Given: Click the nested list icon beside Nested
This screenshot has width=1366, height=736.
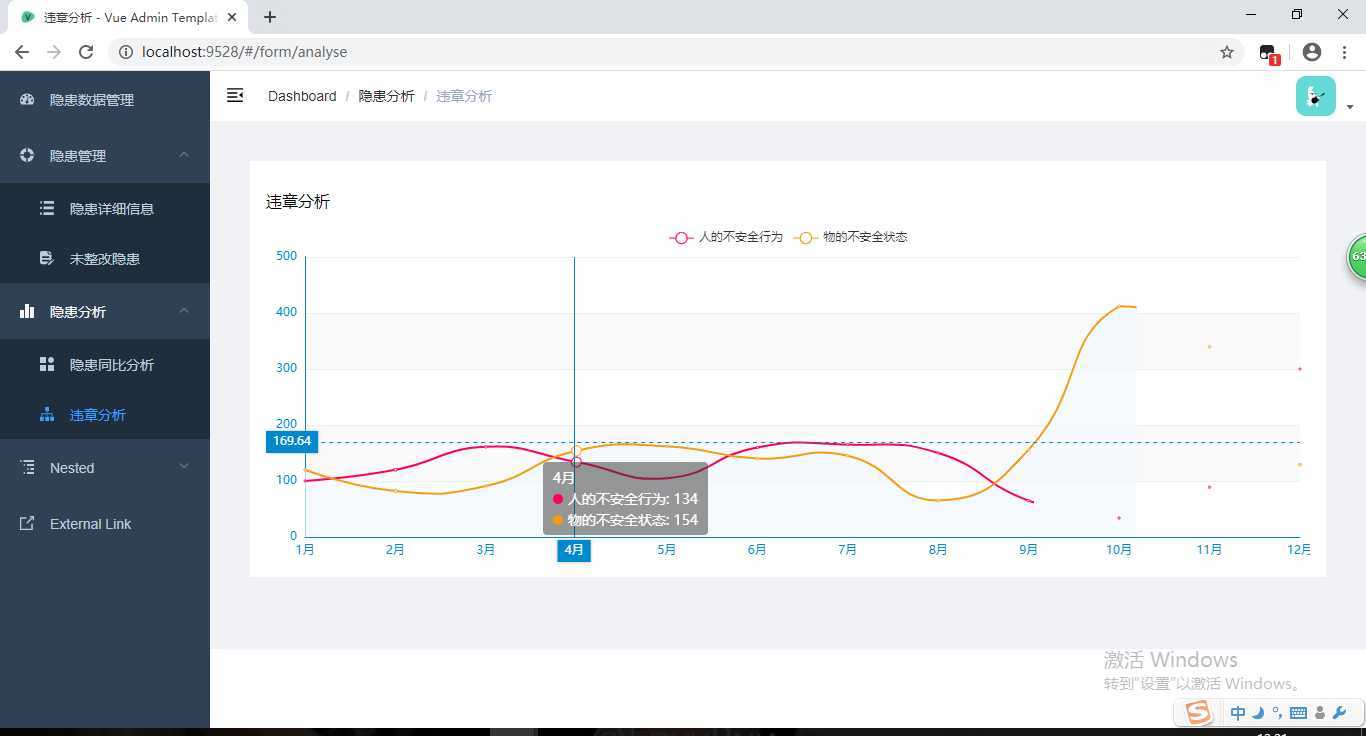Looking at the screenshot, I should coord(27,467).
